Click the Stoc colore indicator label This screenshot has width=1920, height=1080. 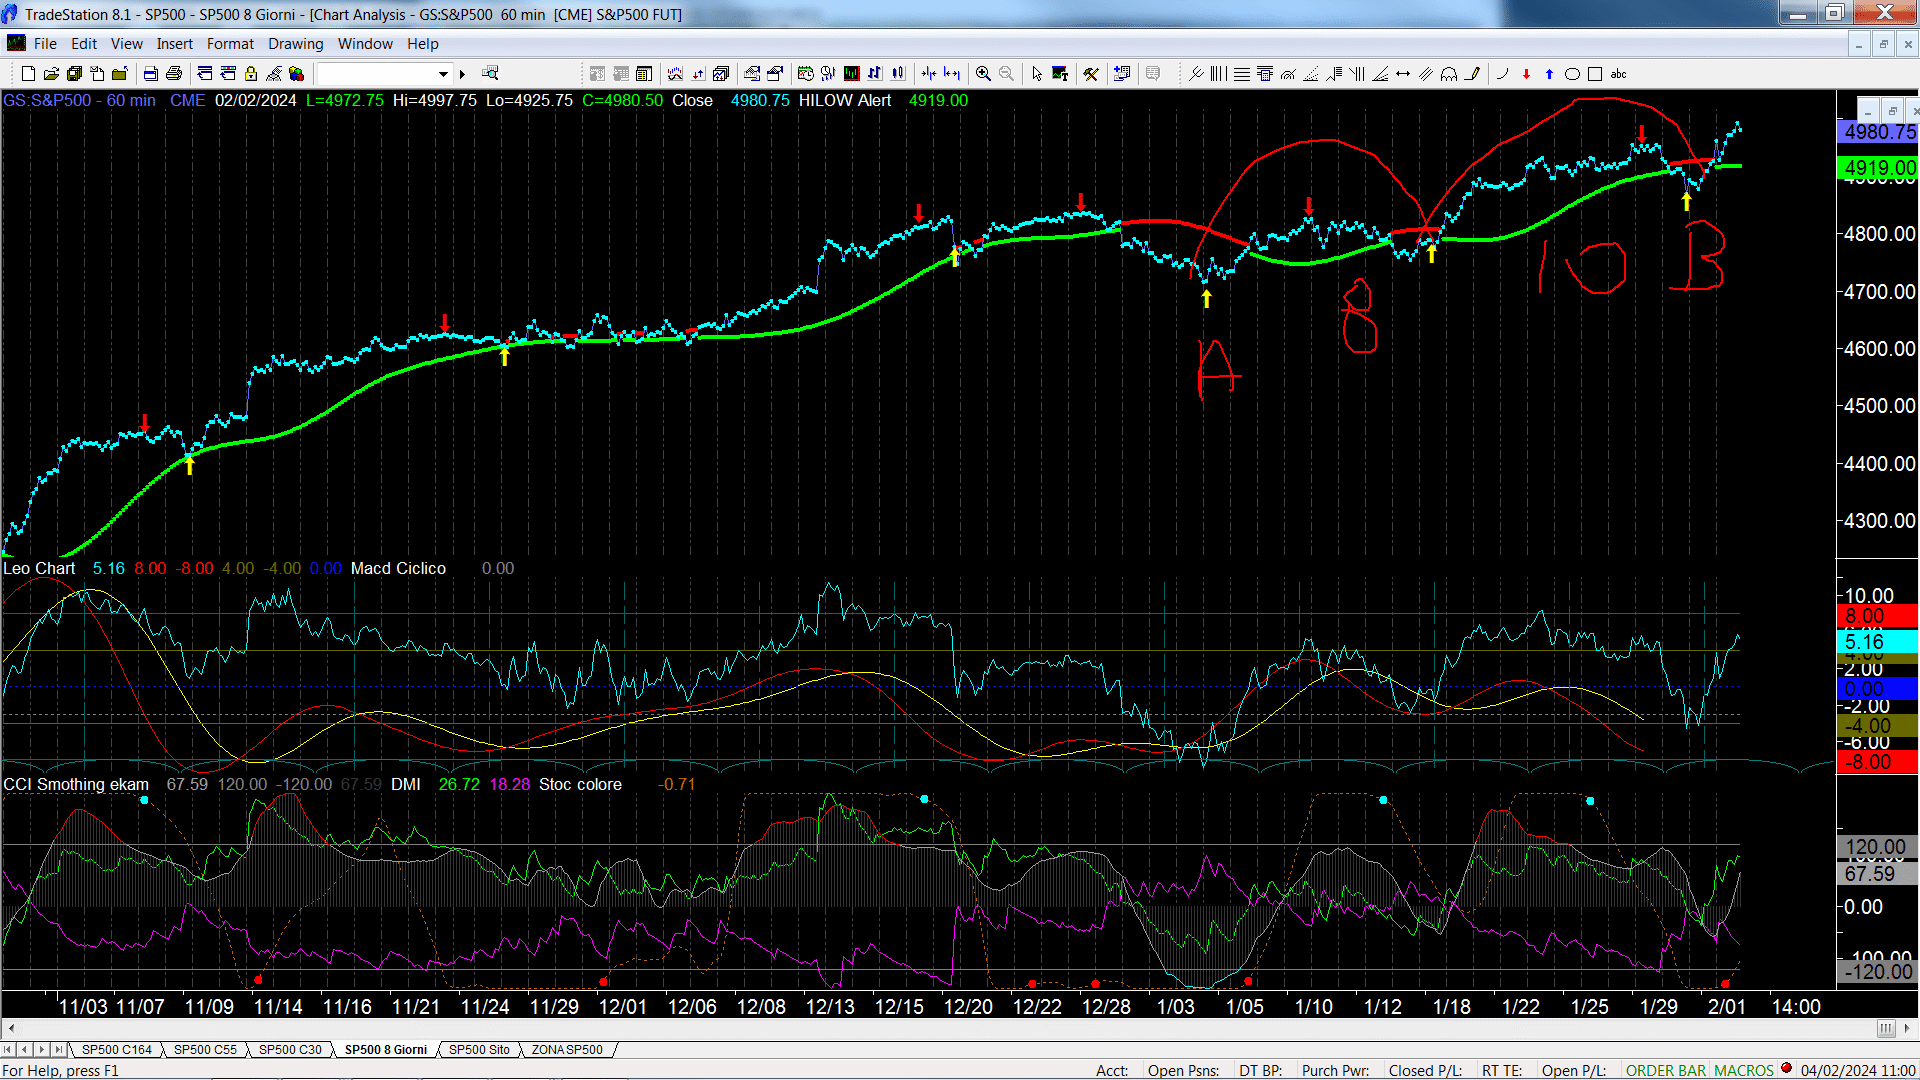pyautogui.click(x=580, y=785)
